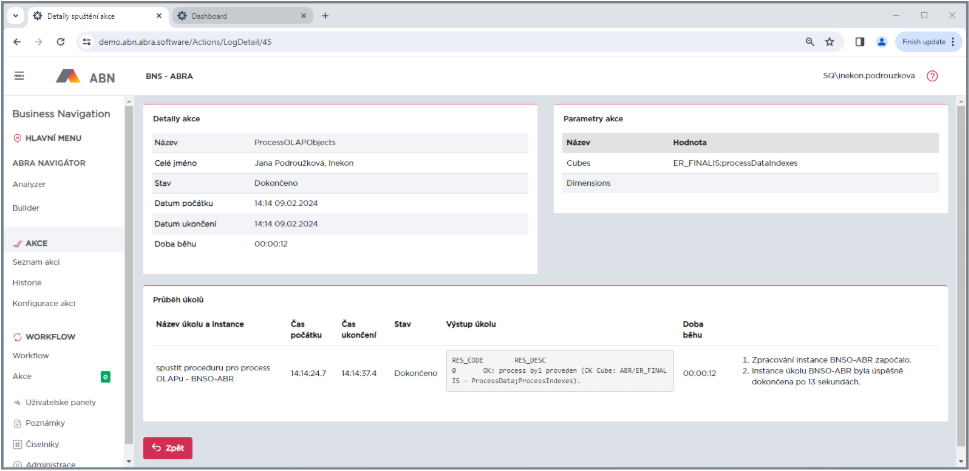The image size is (969, 471).
Task: Click the Hodnota column header
Action: pyautogui.click(x=690, y=142)
